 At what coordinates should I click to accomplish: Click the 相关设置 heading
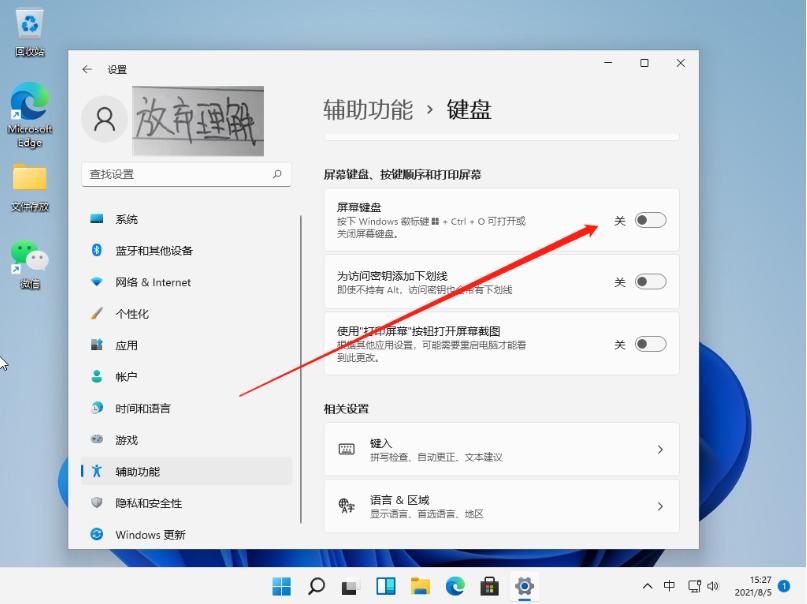346,409
